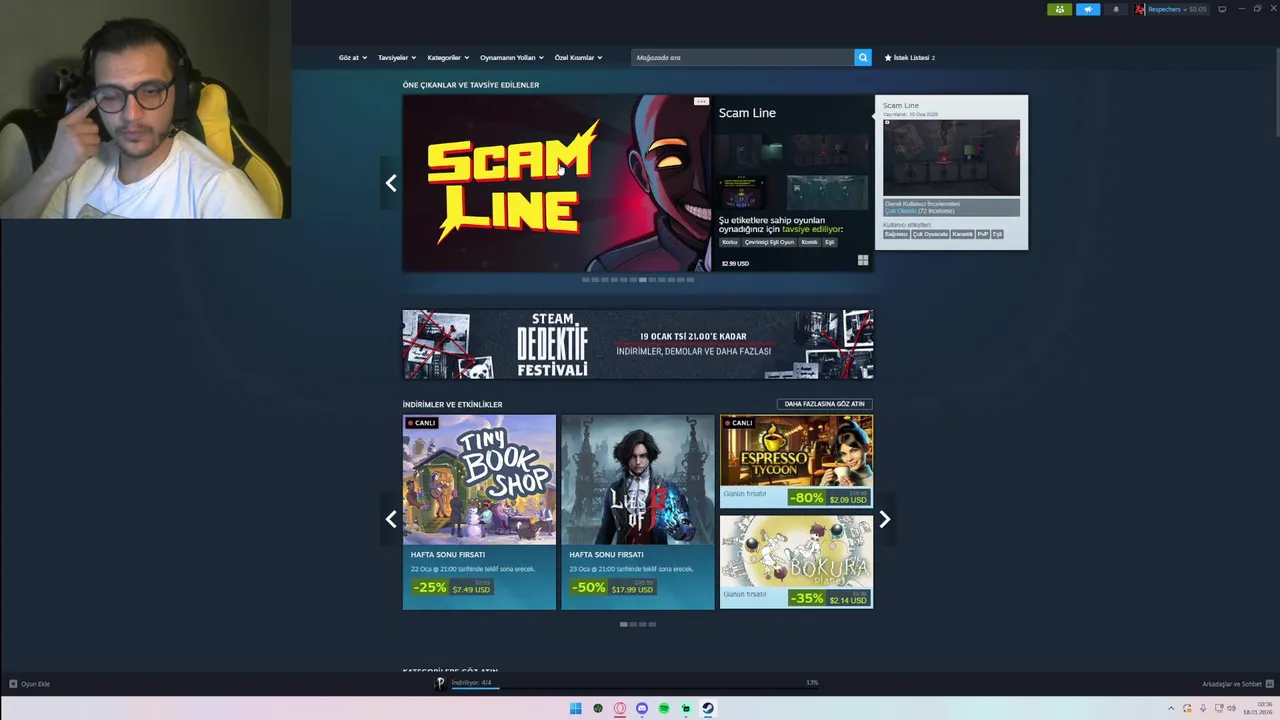The height and width of the screenshot is (720, 1280).
Task: Click the download progress bar
Action: (x=635, y=689)
